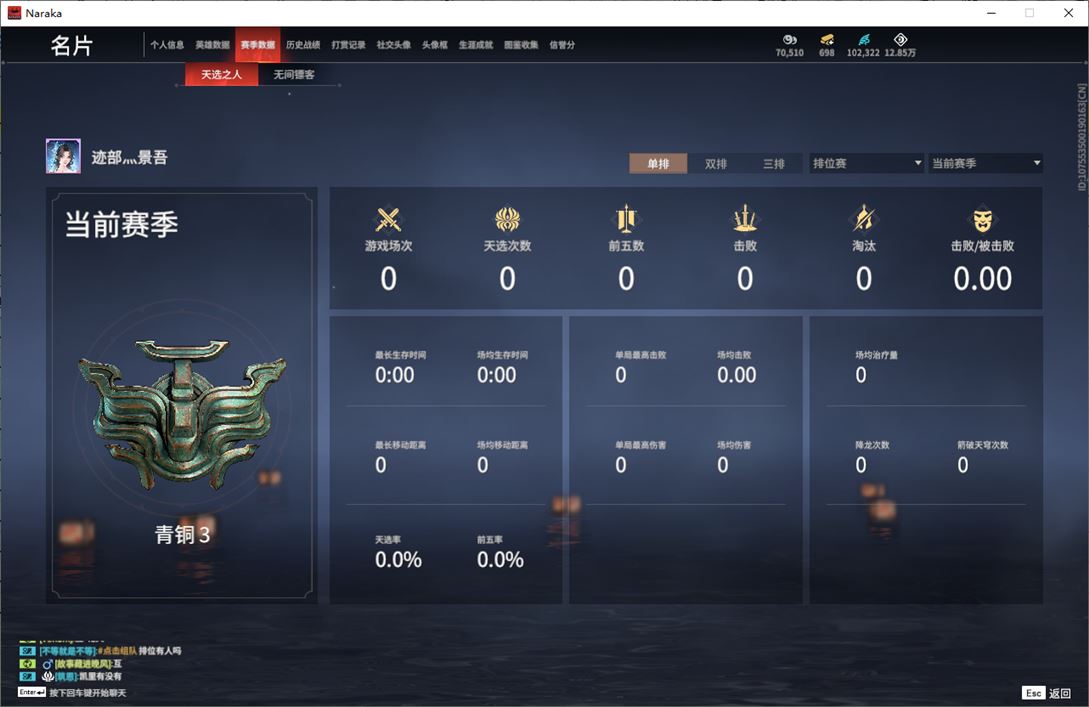Click the #点击组队 team-up link in chat

click(117, 651)
